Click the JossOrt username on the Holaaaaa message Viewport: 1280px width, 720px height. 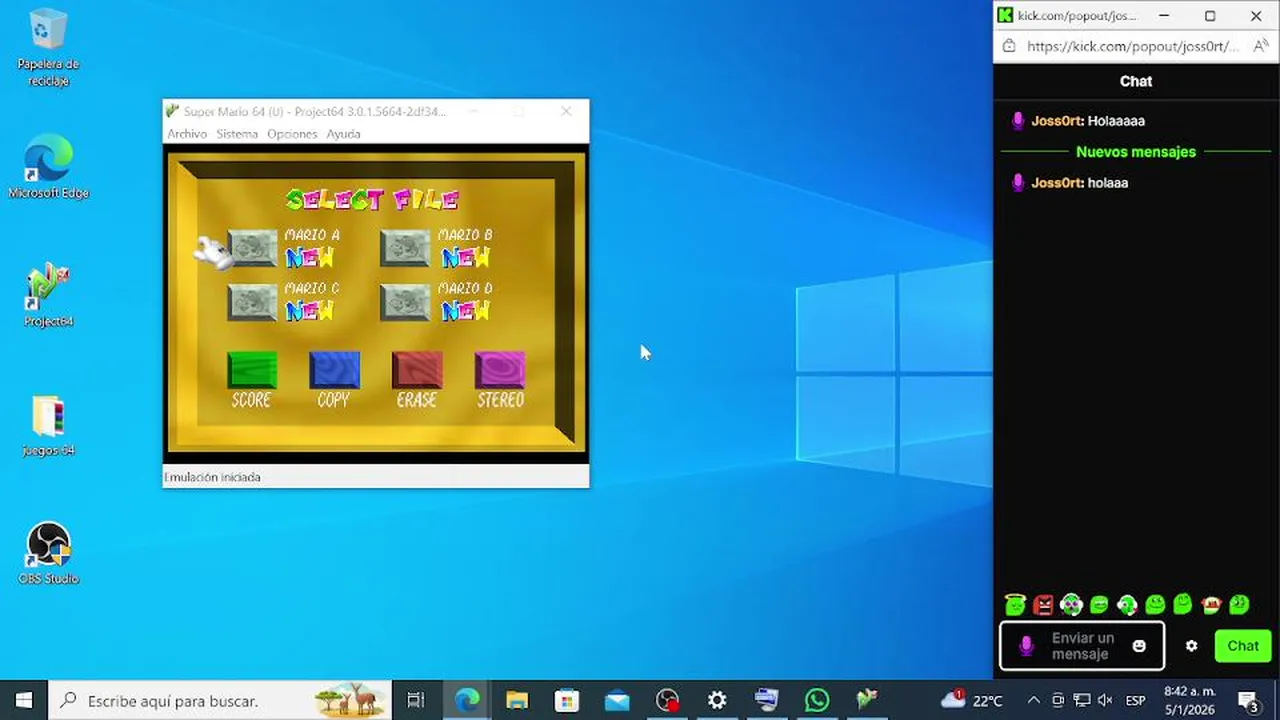tap(1057, 121)
